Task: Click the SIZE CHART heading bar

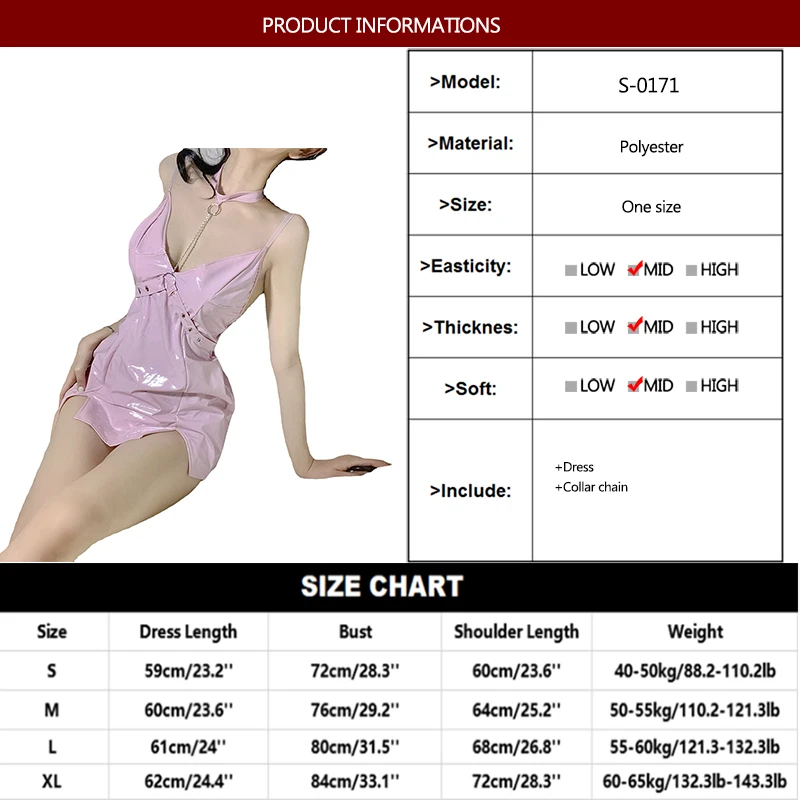Action: (399, 587)
